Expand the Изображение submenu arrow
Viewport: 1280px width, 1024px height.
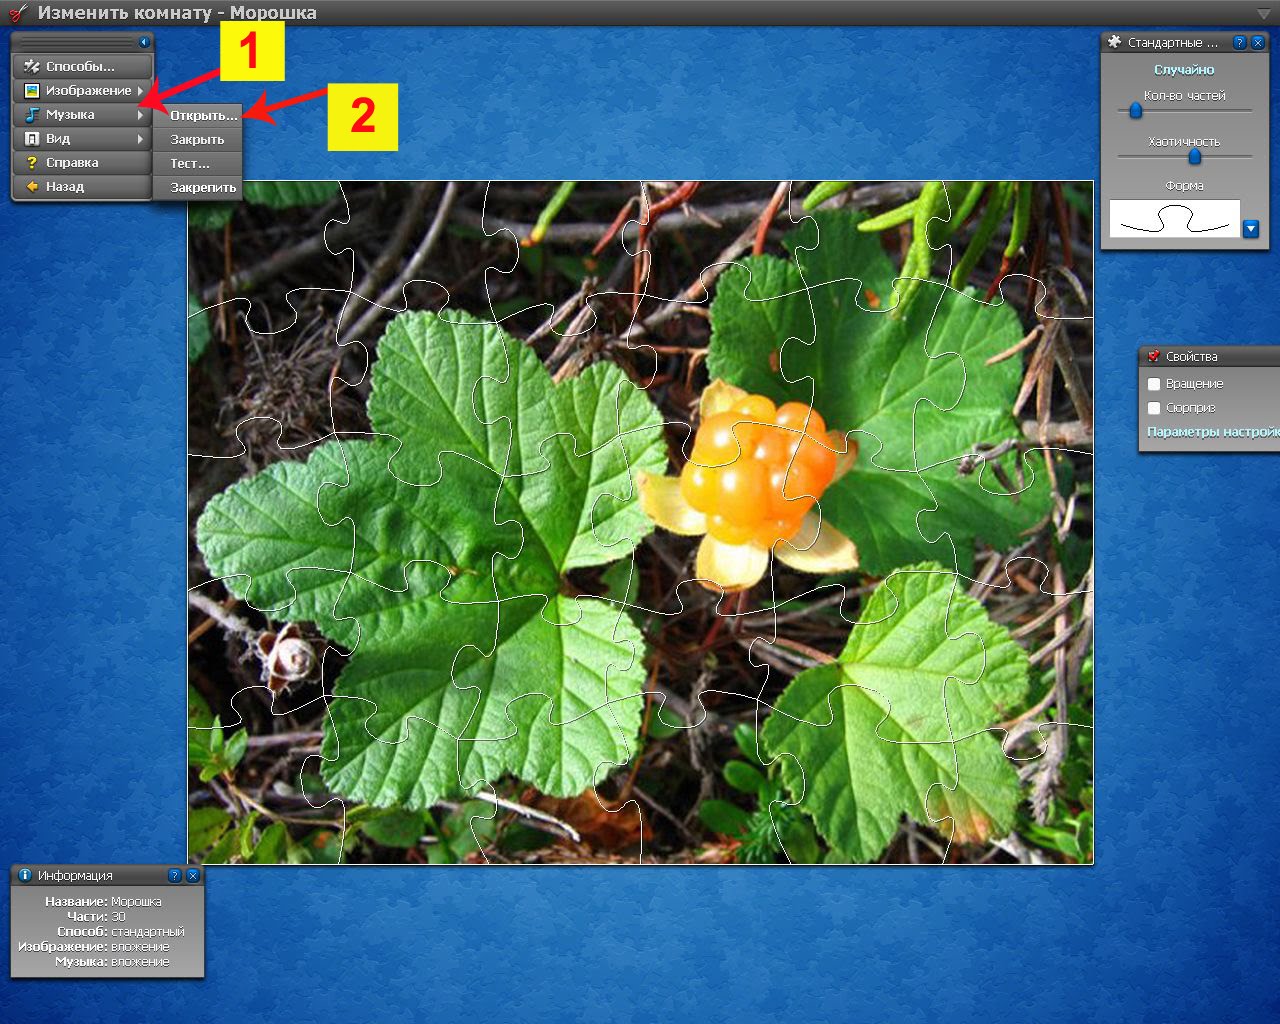pyautogui.click(x=141, y=90)
